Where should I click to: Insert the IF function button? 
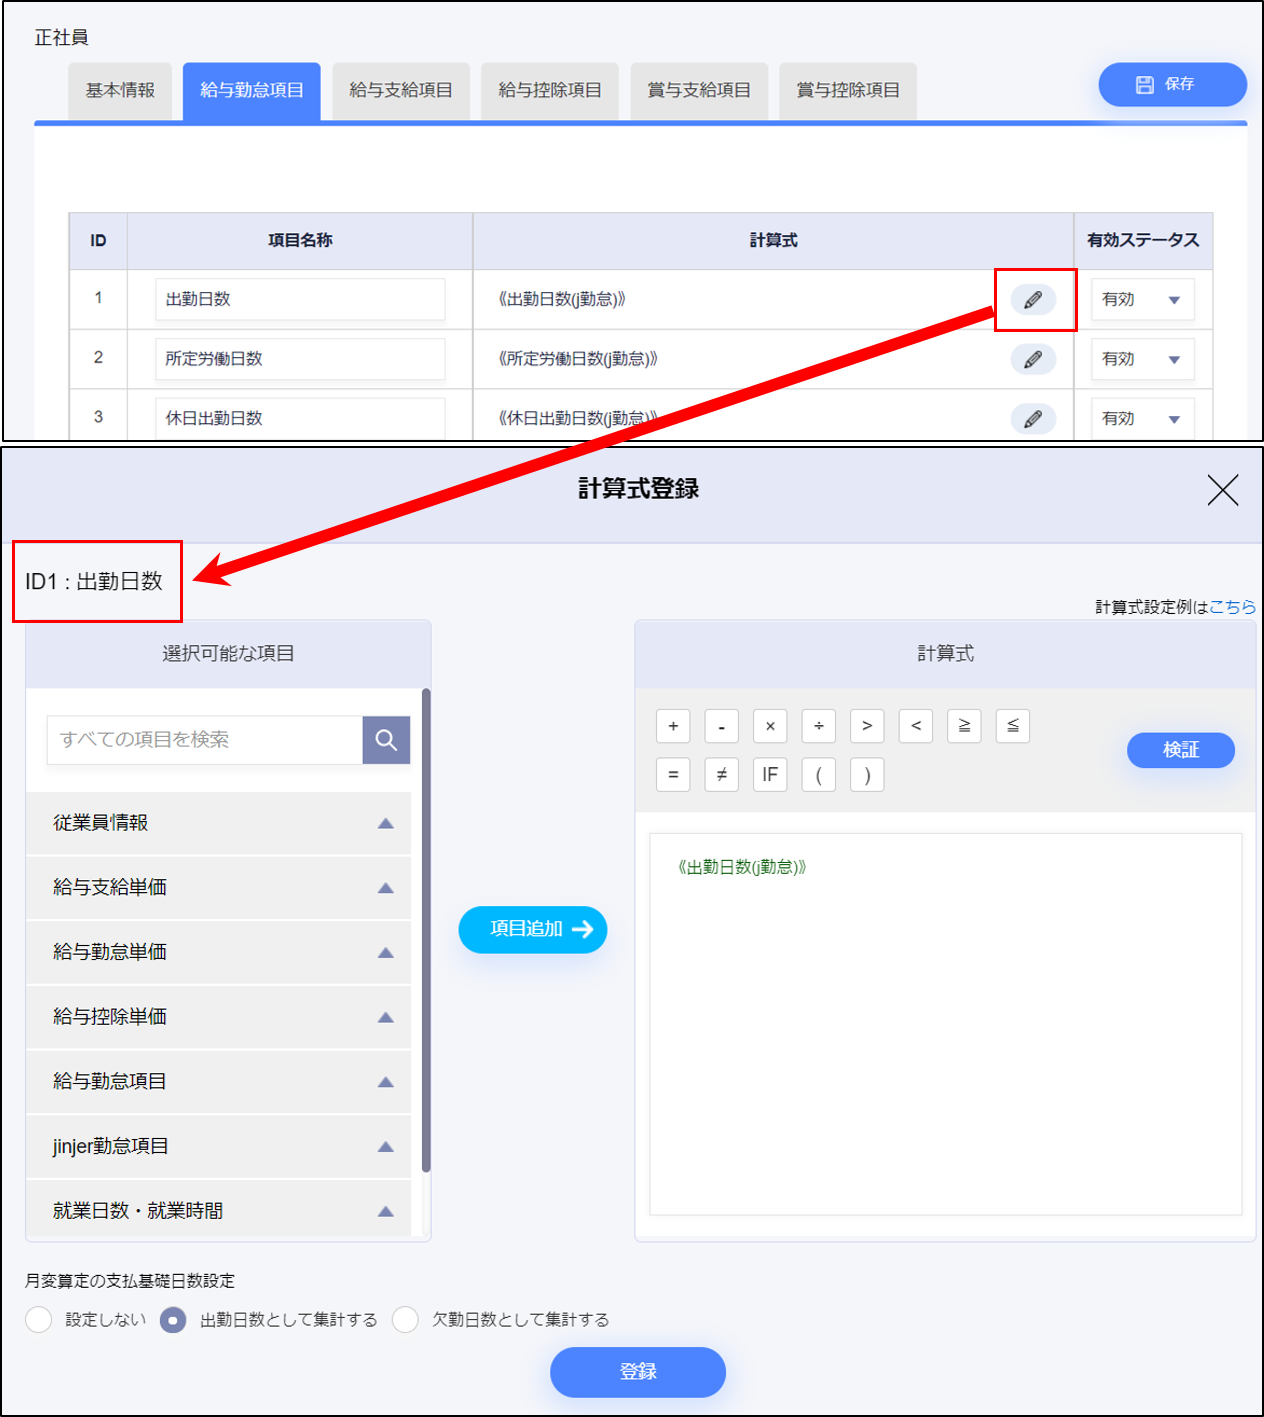coord(770,775)
